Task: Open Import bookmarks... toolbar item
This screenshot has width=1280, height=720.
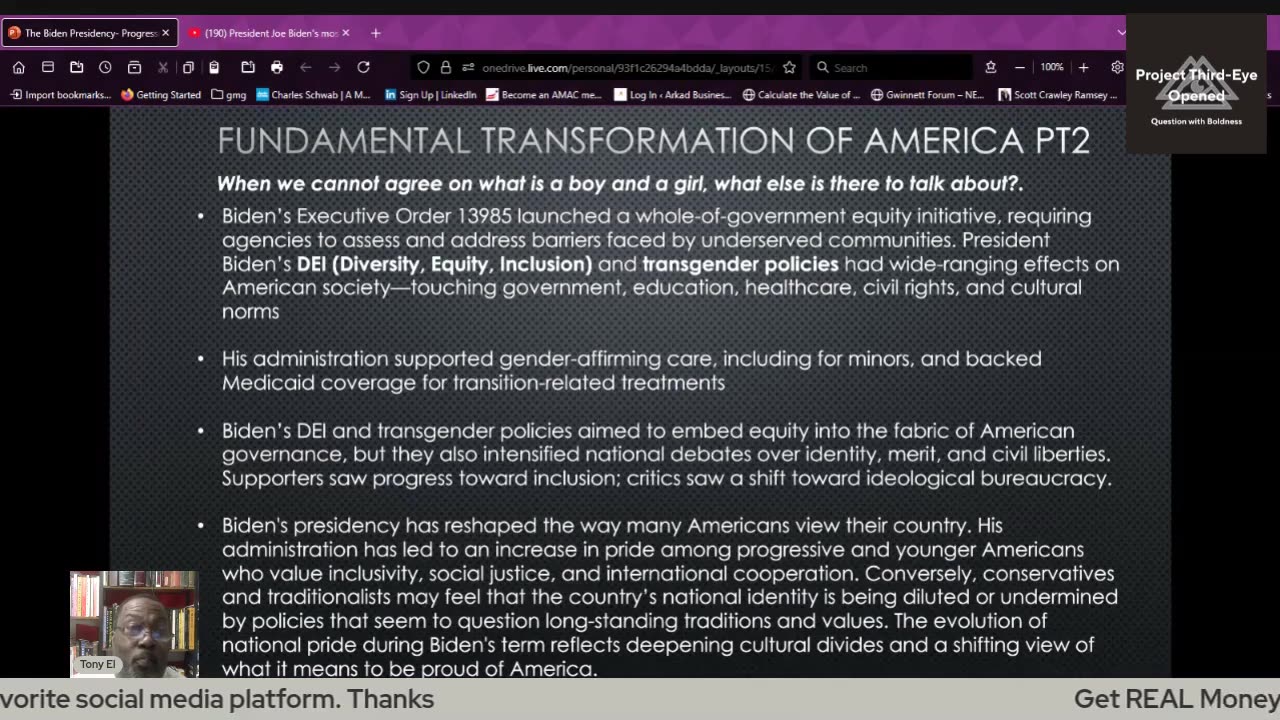Action: coord(60,95)
